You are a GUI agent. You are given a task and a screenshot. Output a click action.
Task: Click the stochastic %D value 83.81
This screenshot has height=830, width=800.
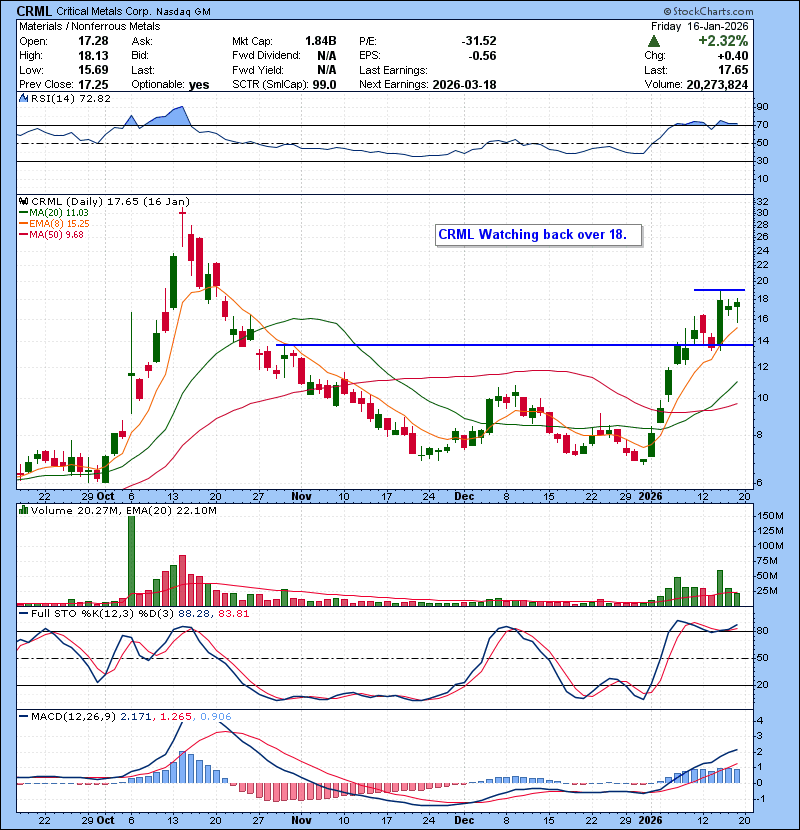232,614
